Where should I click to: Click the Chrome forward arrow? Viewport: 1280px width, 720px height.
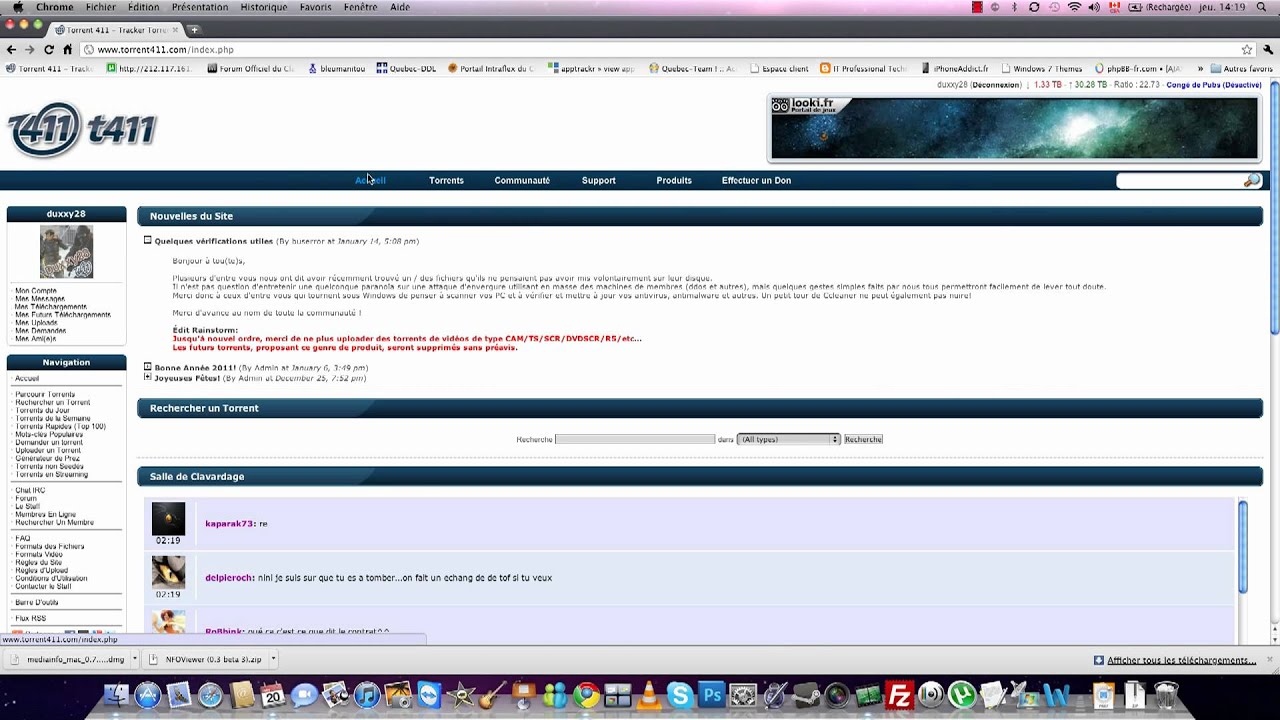[x=30, y=49]
